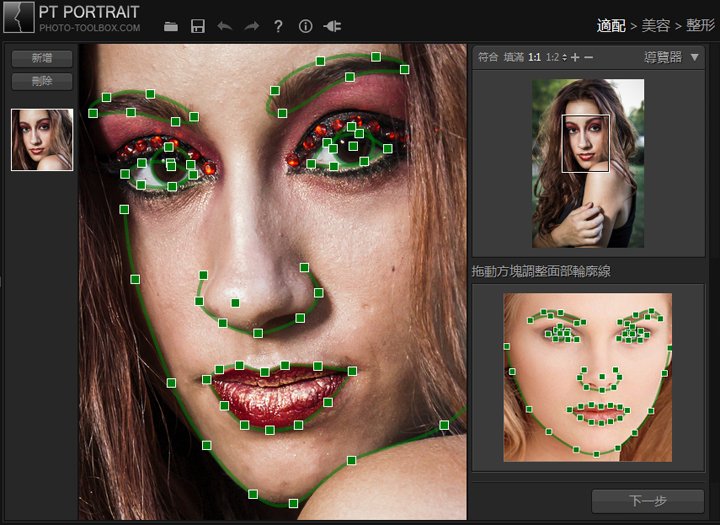Open help with the question mark icon

point(279,26)
